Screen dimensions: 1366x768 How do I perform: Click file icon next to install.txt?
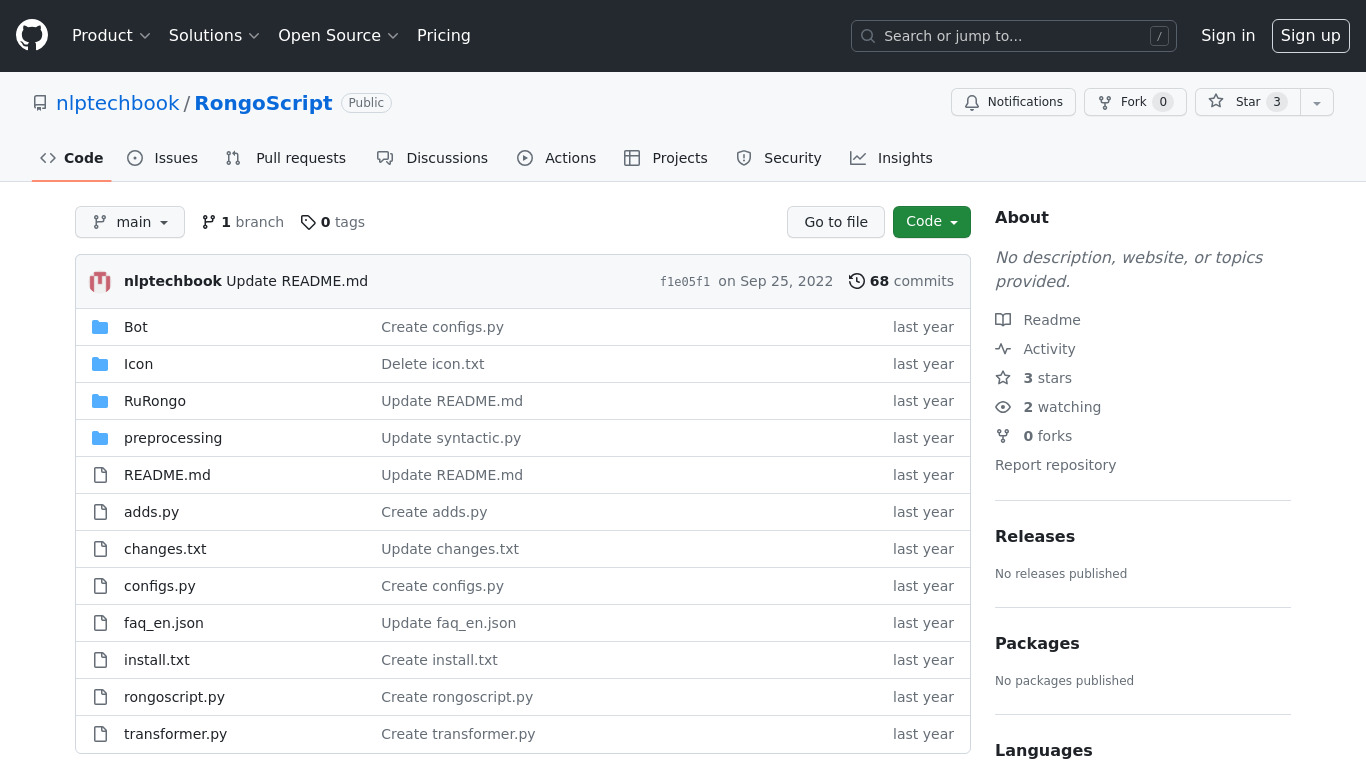pyautogui.click(x=100, y=660)
